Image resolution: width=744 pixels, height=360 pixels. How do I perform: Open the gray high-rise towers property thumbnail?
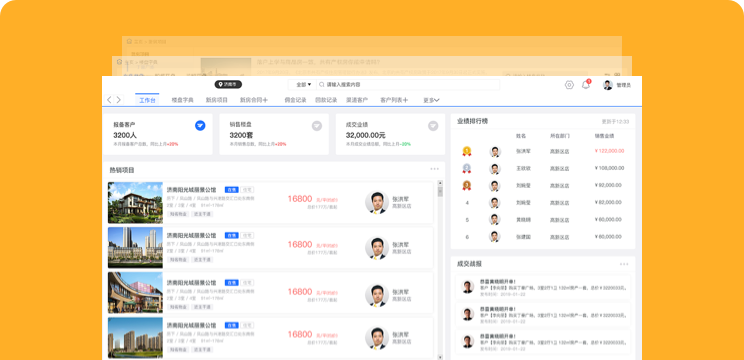[135, 248]
